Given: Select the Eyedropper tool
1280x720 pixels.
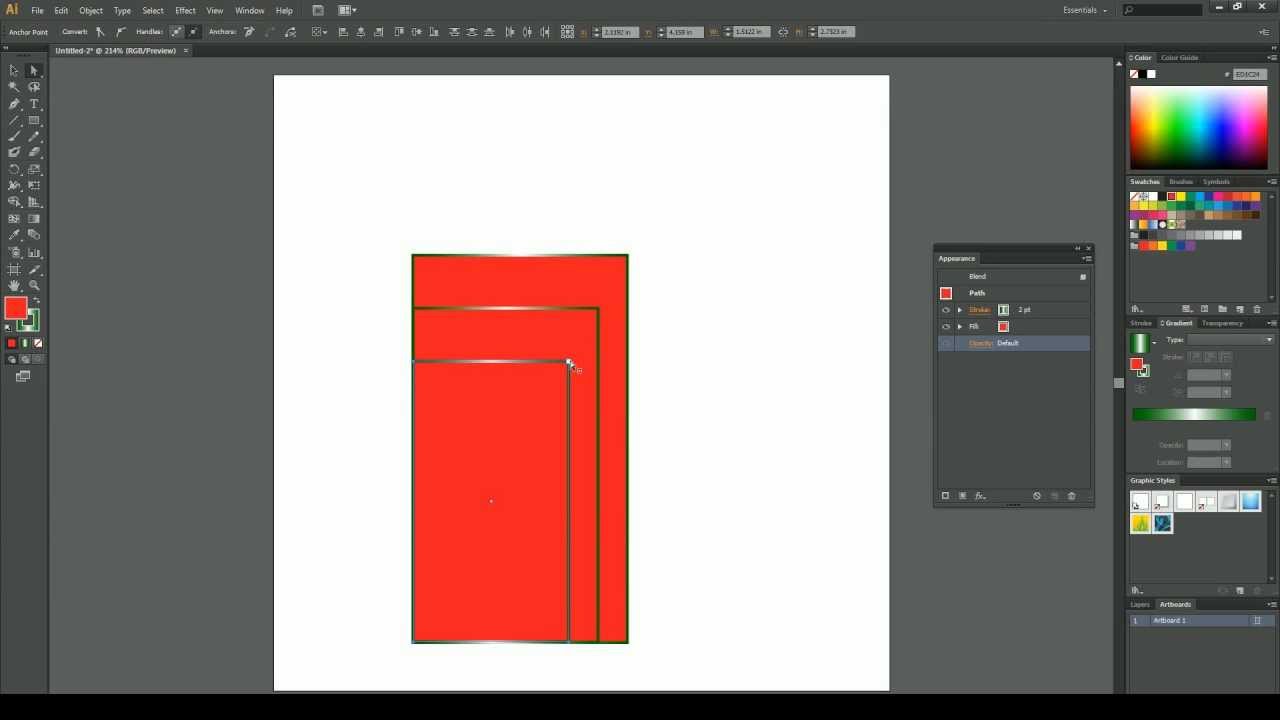Looking at the screenshot, I should coord(14,235).
